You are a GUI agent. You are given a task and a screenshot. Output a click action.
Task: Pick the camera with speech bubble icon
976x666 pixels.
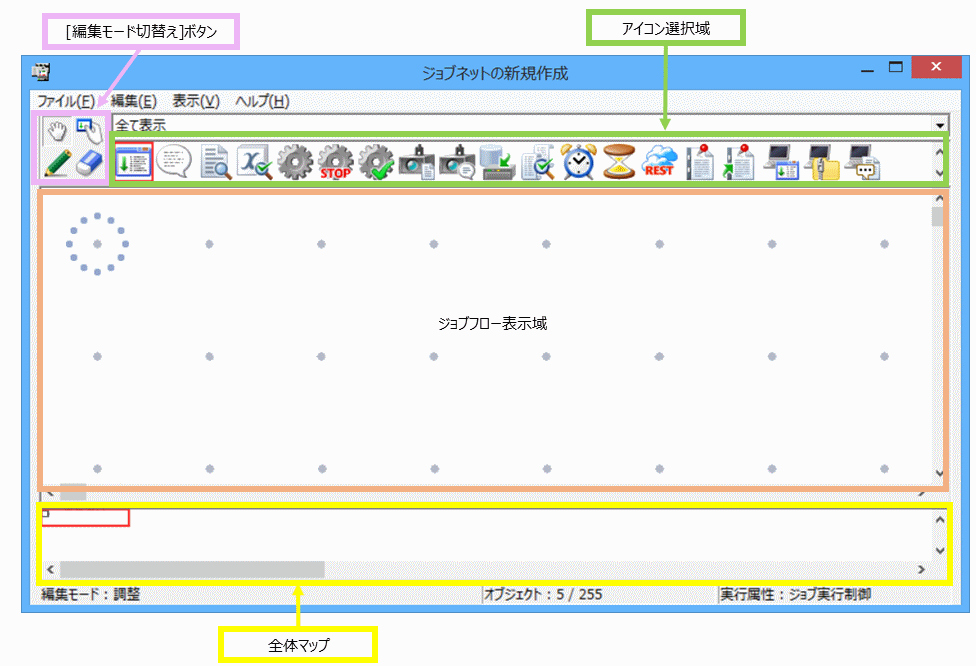click(457, 162)
